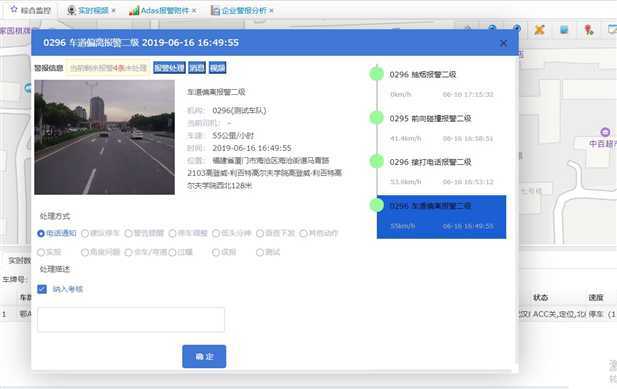Close the Adas报警附件 tab with its x
Screen dimensions: 617x389
[x=194, y=11]
